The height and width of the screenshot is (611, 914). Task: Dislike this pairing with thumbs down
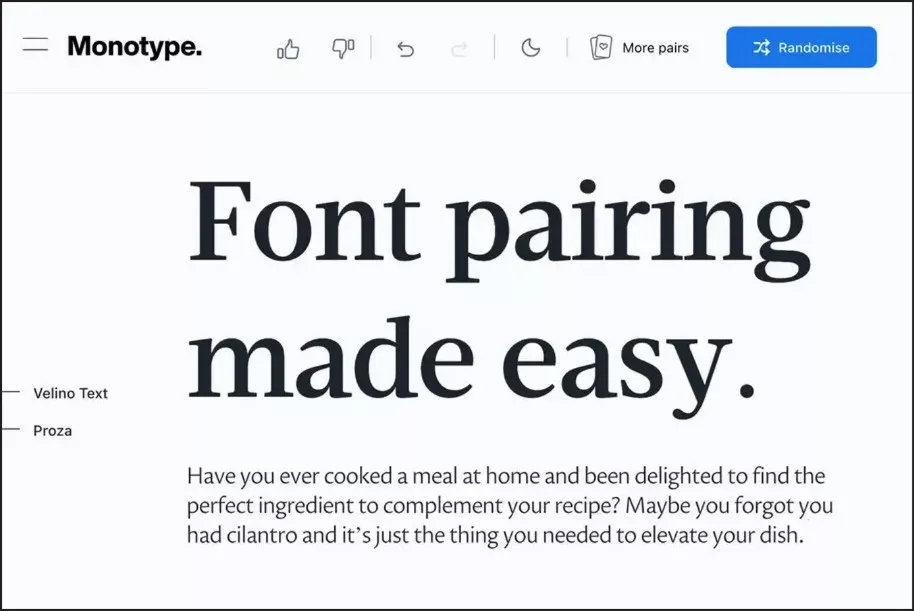pos(343,48)
